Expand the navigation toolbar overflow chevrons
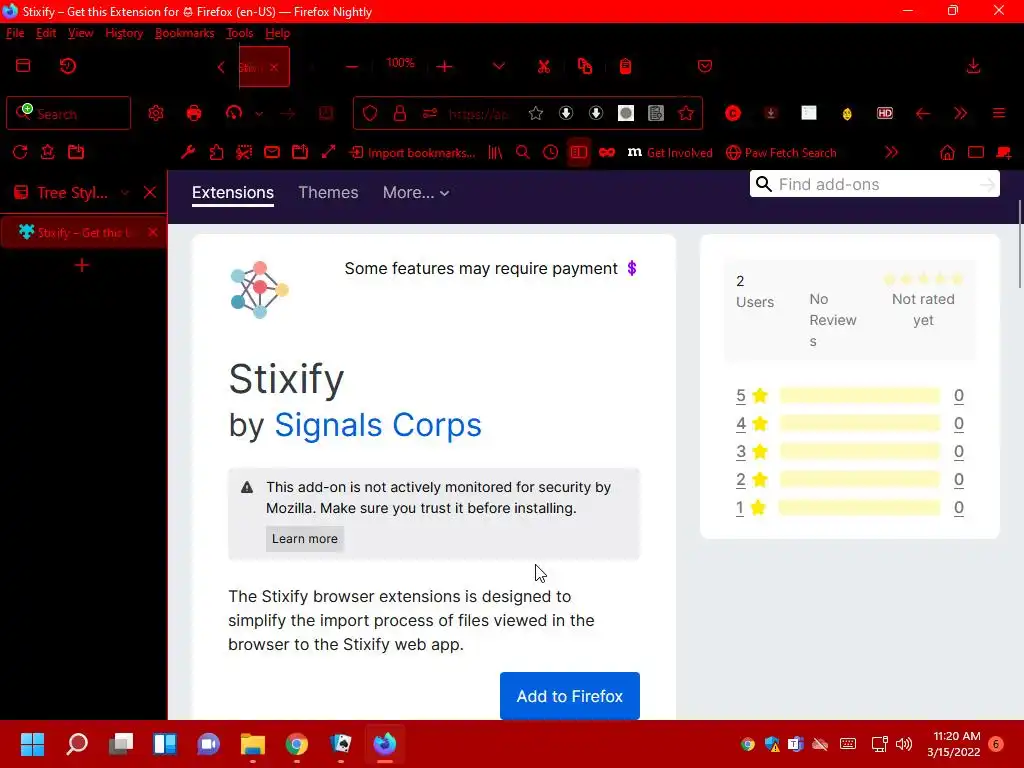 (x=960, y=114)
